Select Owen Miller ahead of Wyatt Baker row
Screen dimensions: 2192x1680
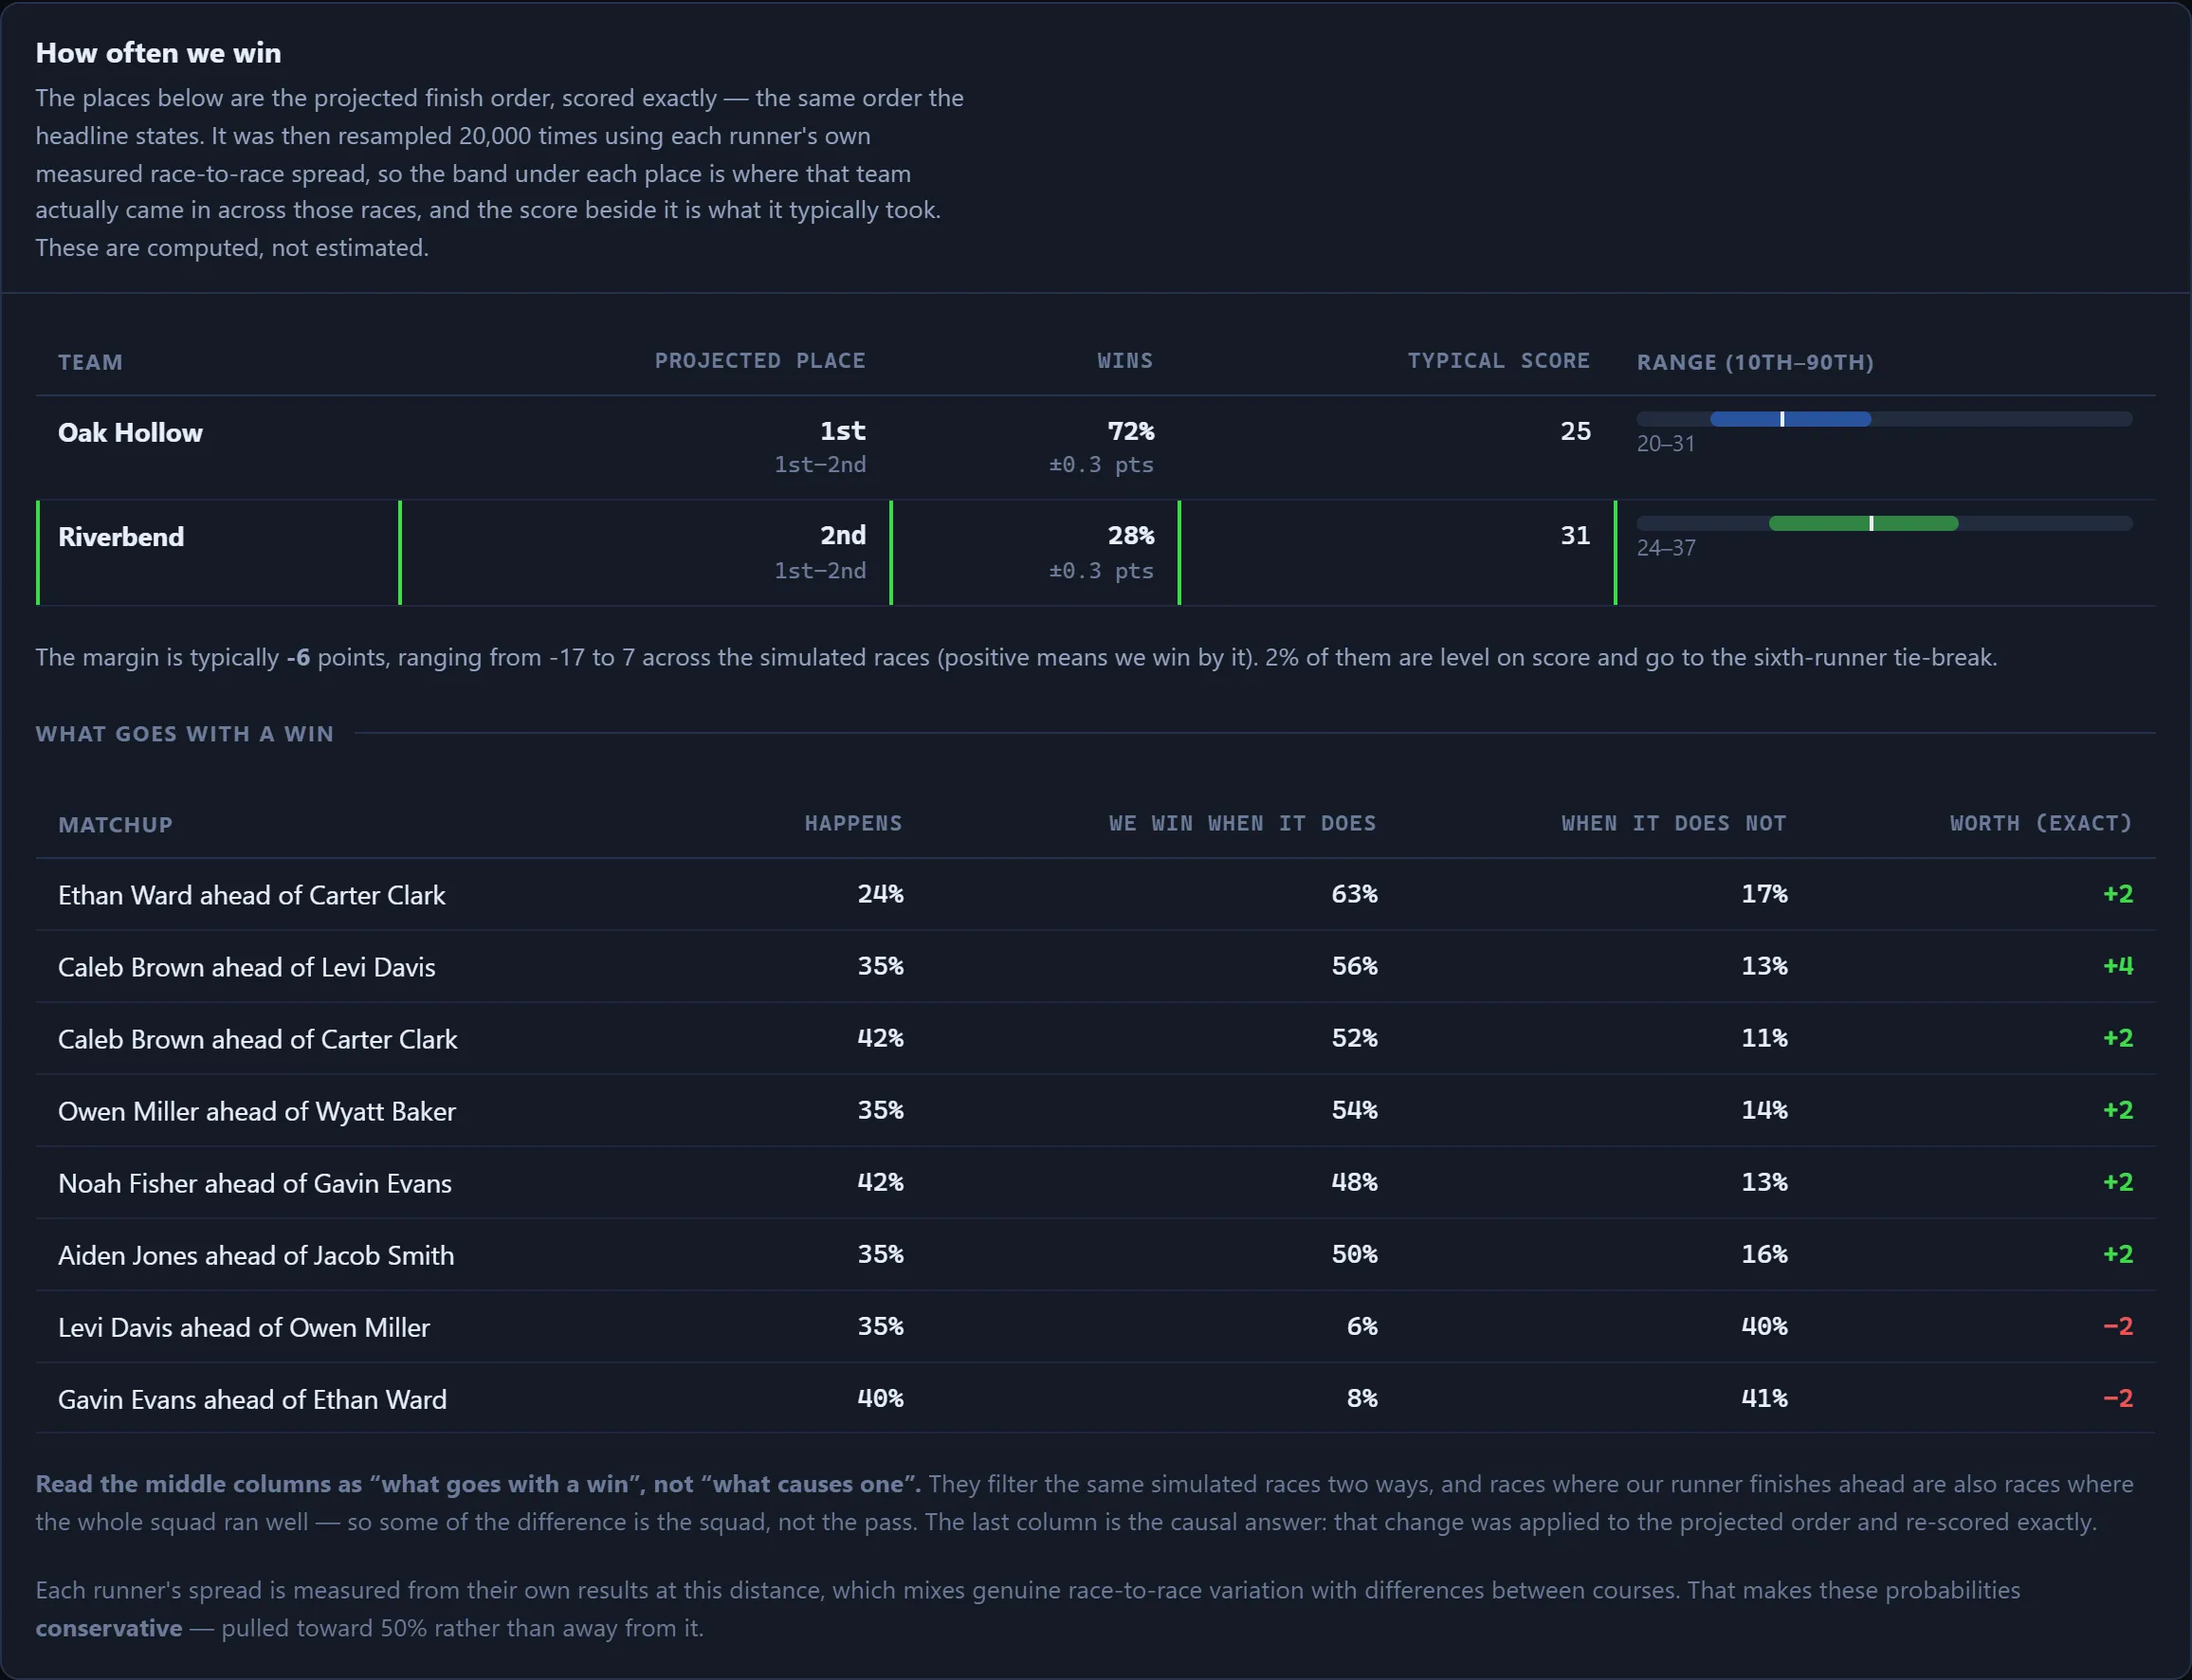1095,1110
